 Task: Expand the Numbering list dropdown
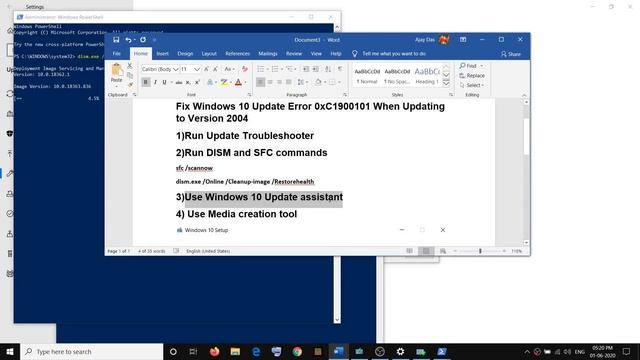click(282, 69)
